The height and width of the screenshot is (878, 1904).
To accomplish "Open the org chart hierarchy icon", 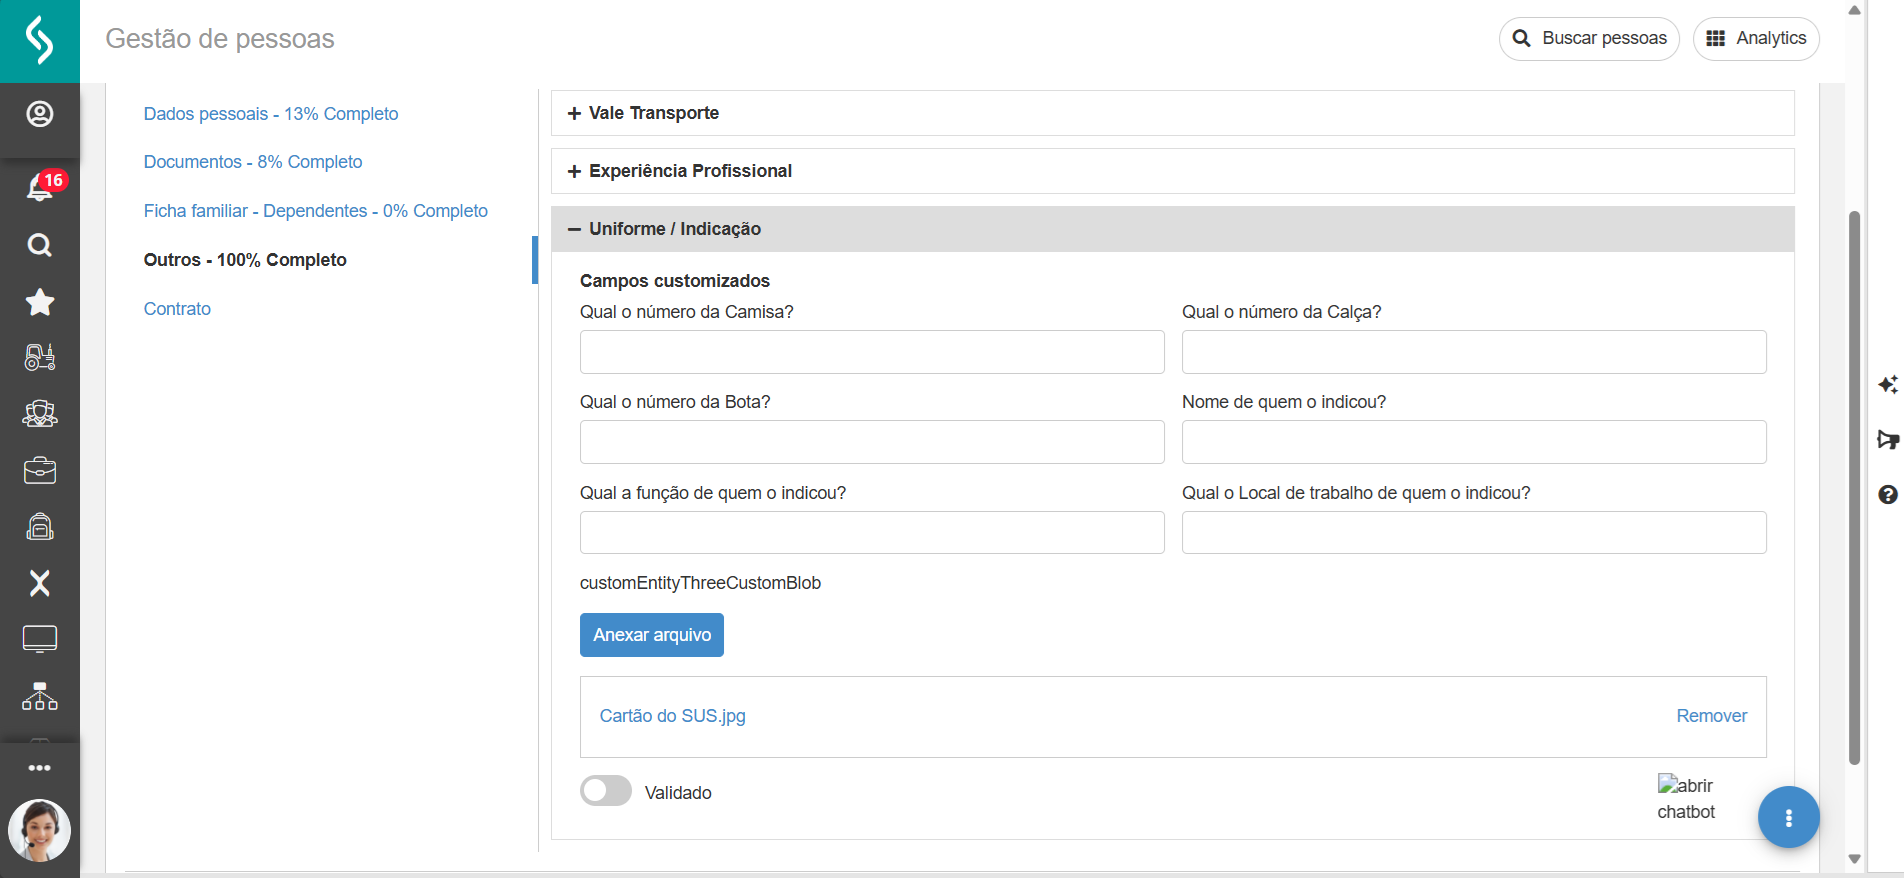I will click(40, 696).
